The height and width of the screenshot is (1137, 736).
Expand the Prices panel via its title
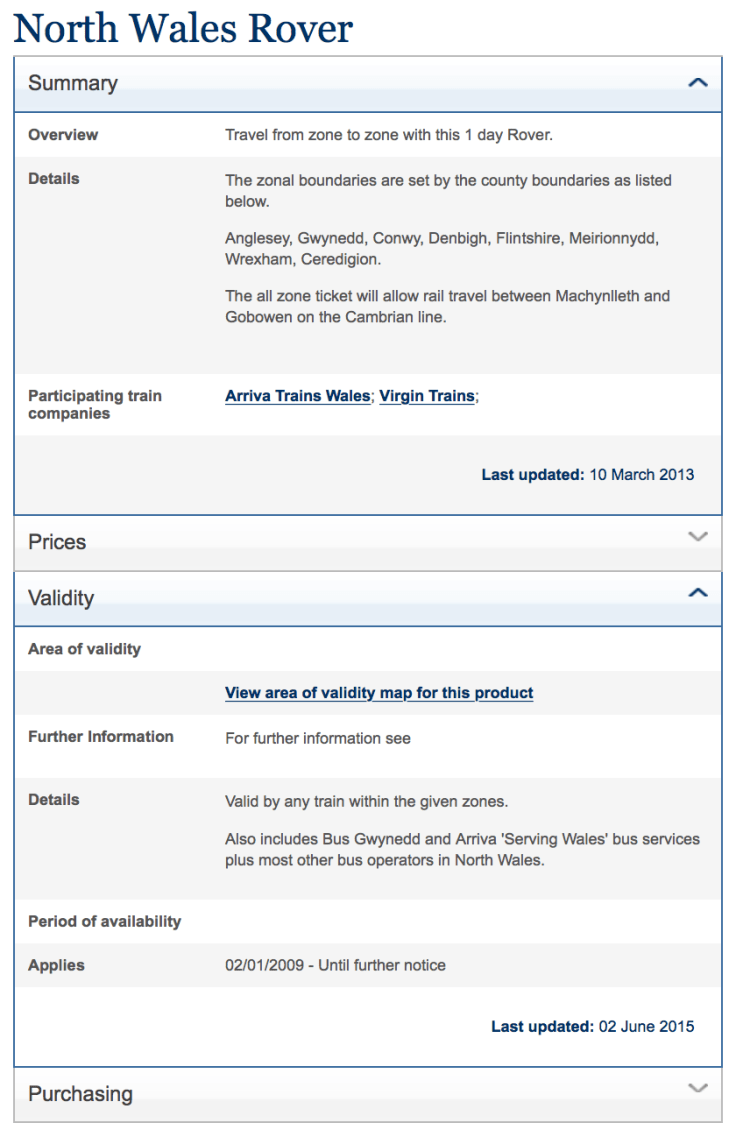[57, 542]
